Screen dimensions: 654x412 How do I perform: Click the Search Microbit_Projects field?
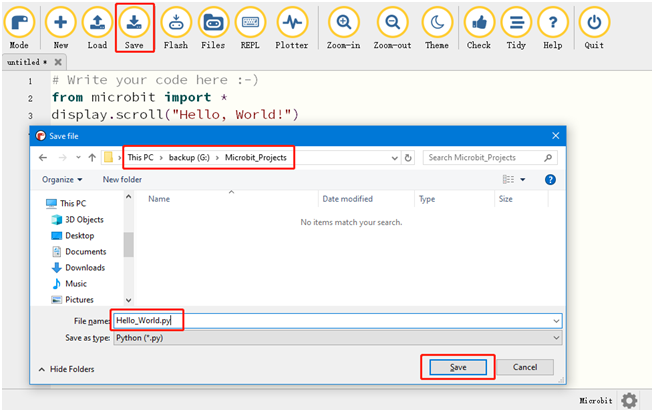tap(484, 158)
